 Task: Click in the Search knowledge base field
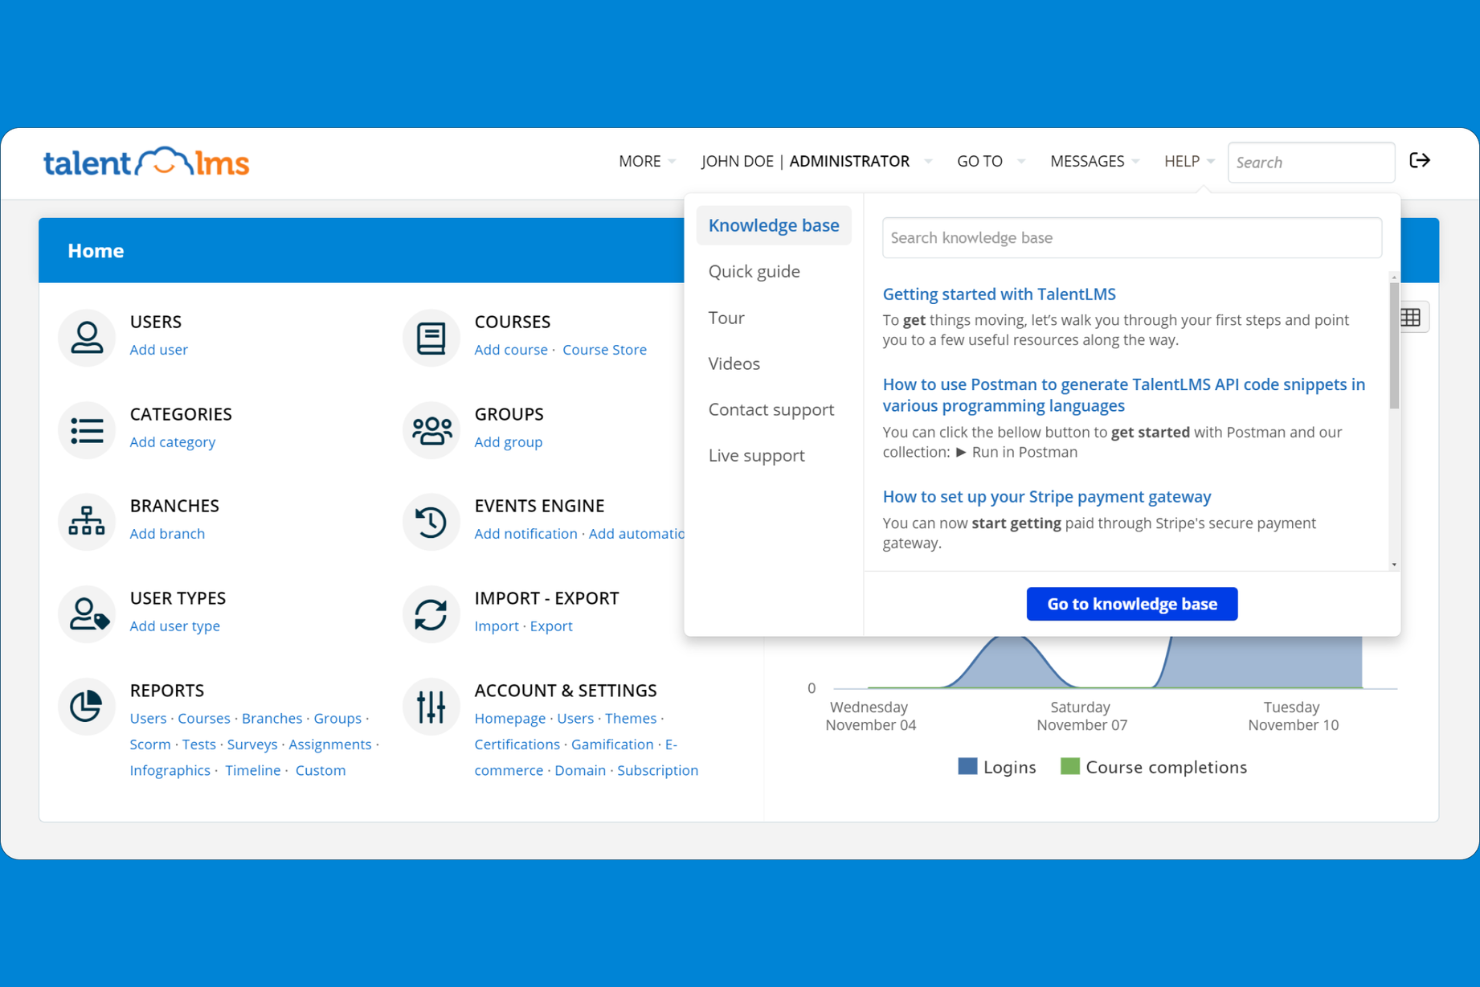click(x=1132, y=238)
